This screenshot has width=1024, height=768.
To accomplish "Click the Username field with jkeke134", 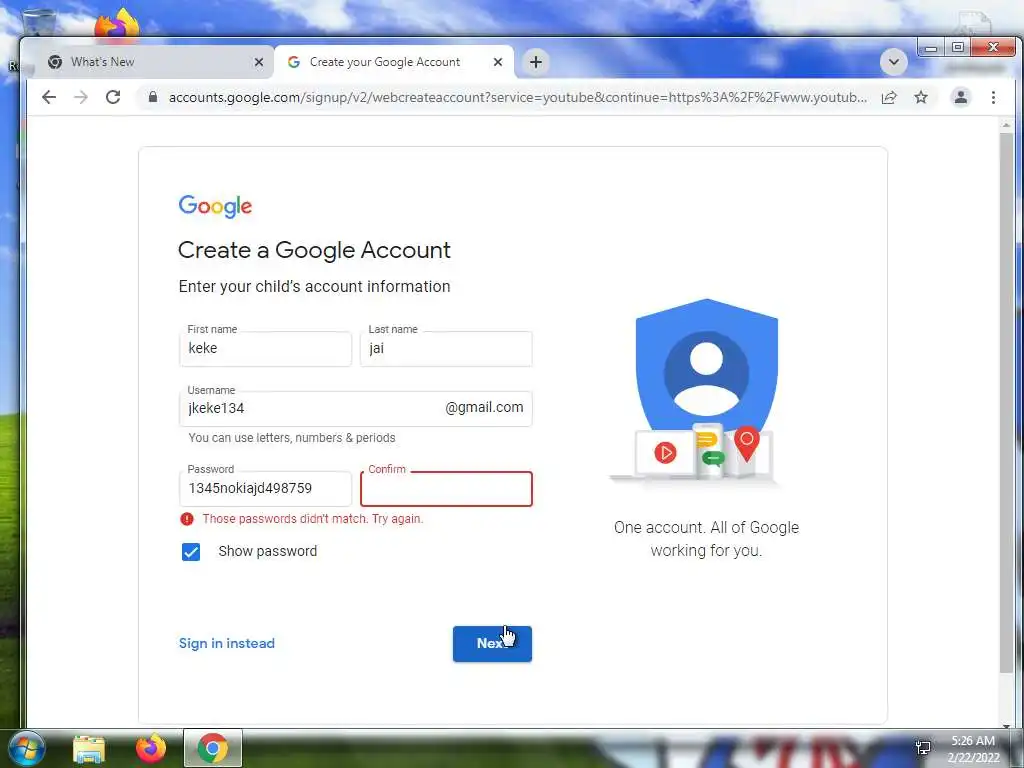I will tap(356, 409).
